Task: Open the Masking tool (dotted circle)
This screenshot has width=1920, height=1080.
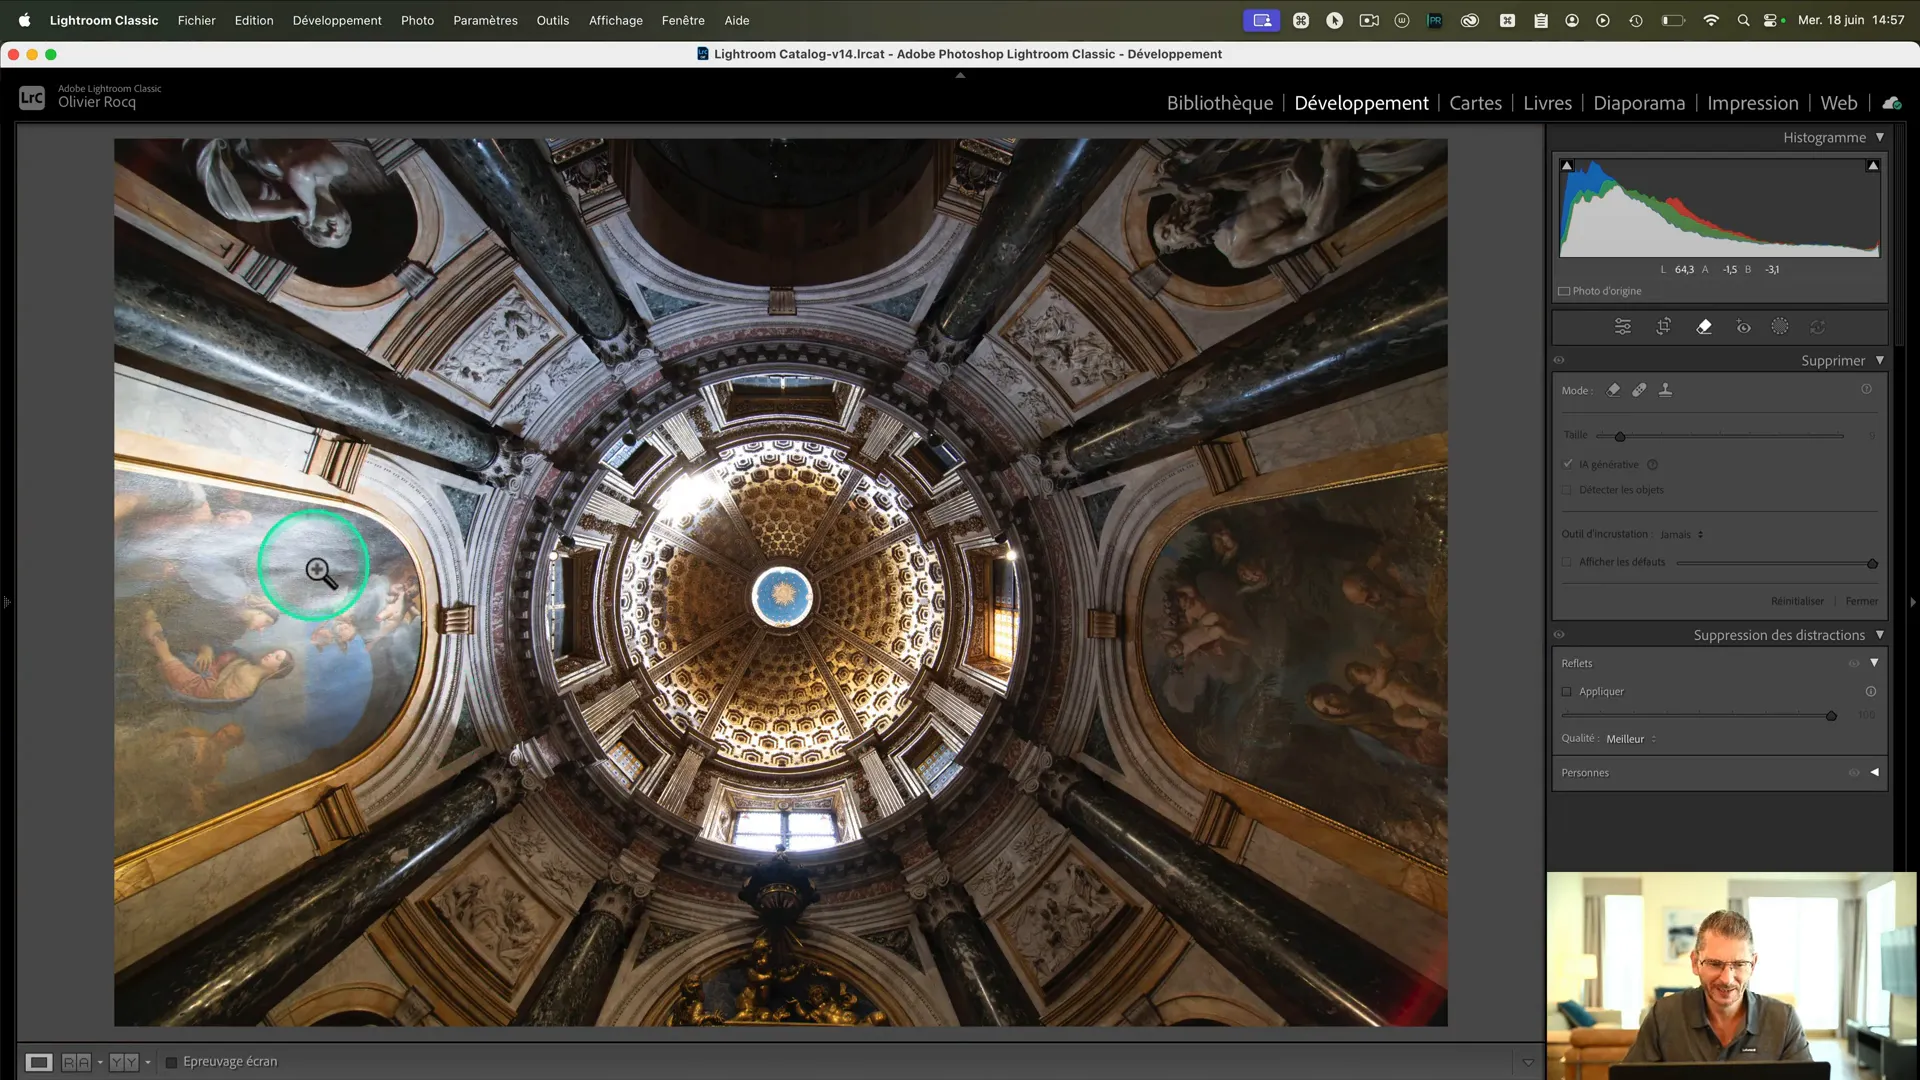Action: click(1780, 327)
